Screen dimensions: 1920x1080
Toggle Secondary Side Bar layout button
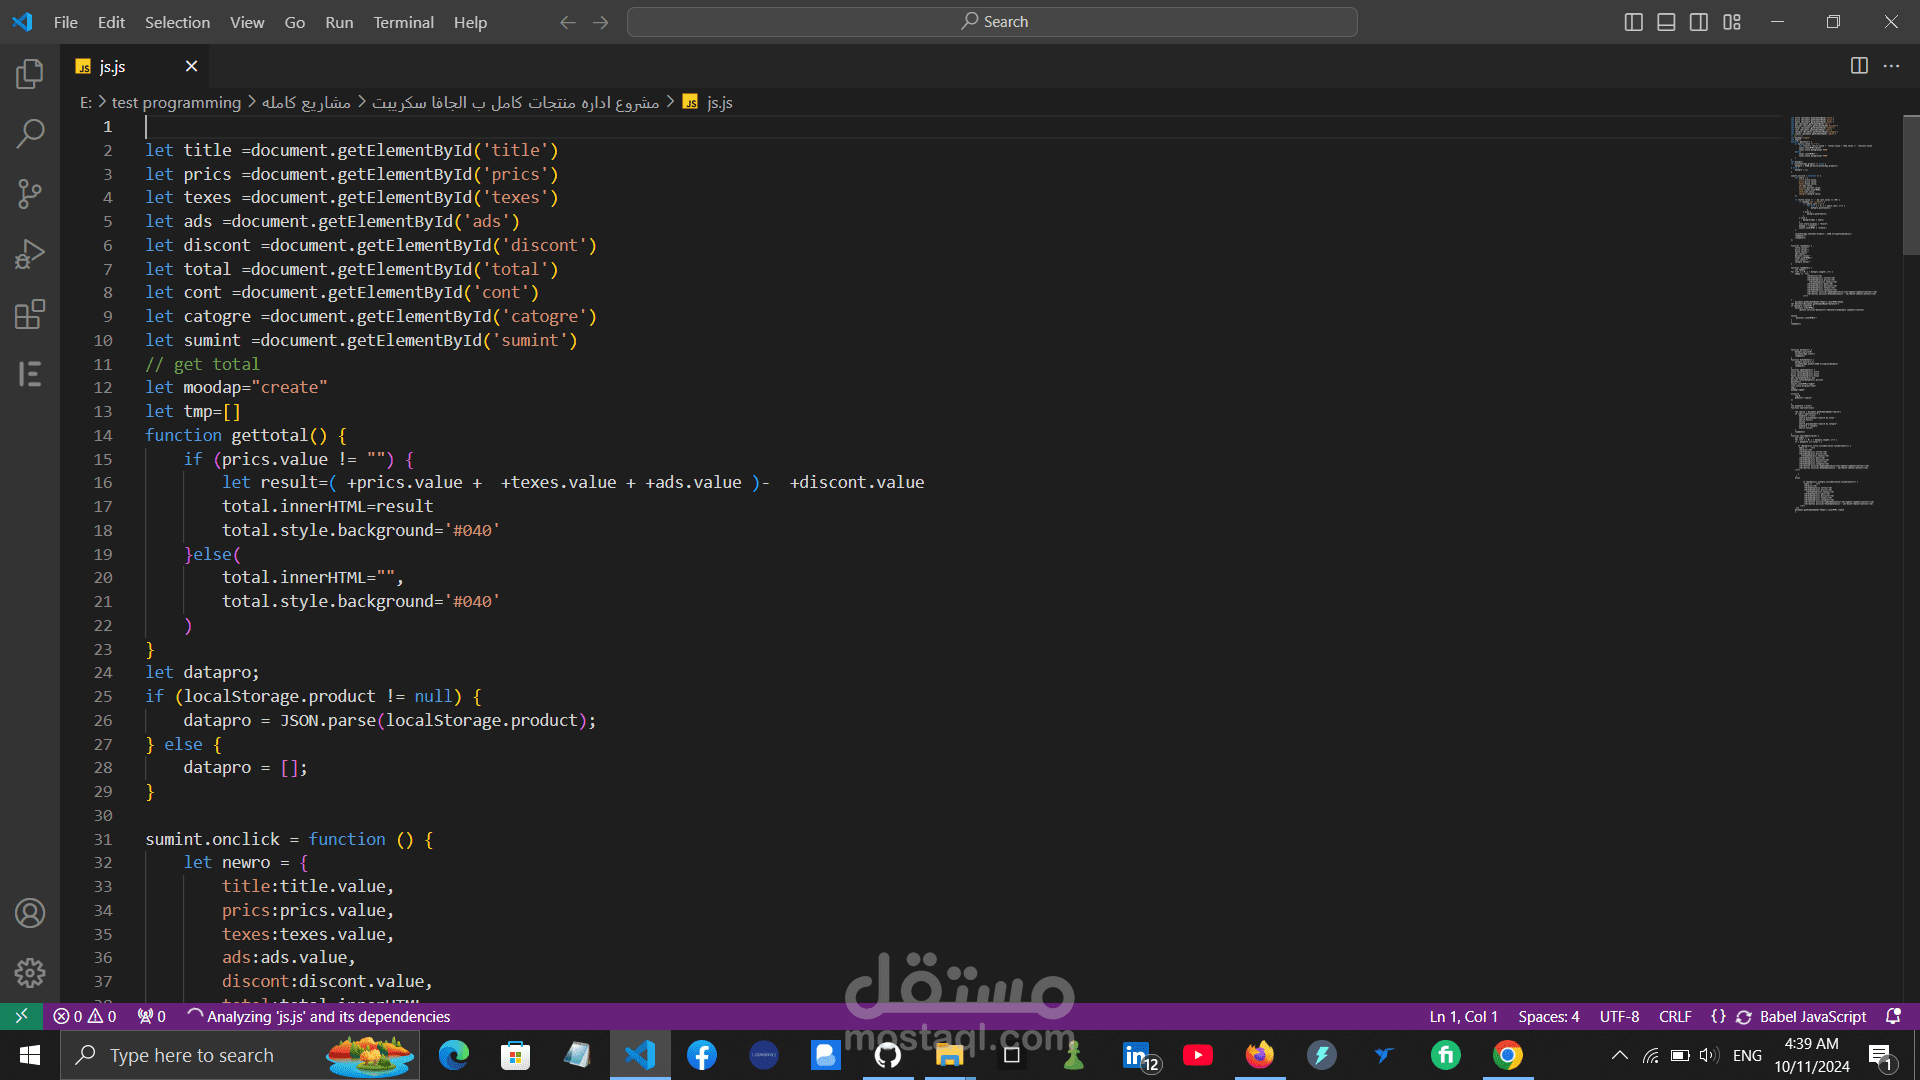pos(1699,22)
